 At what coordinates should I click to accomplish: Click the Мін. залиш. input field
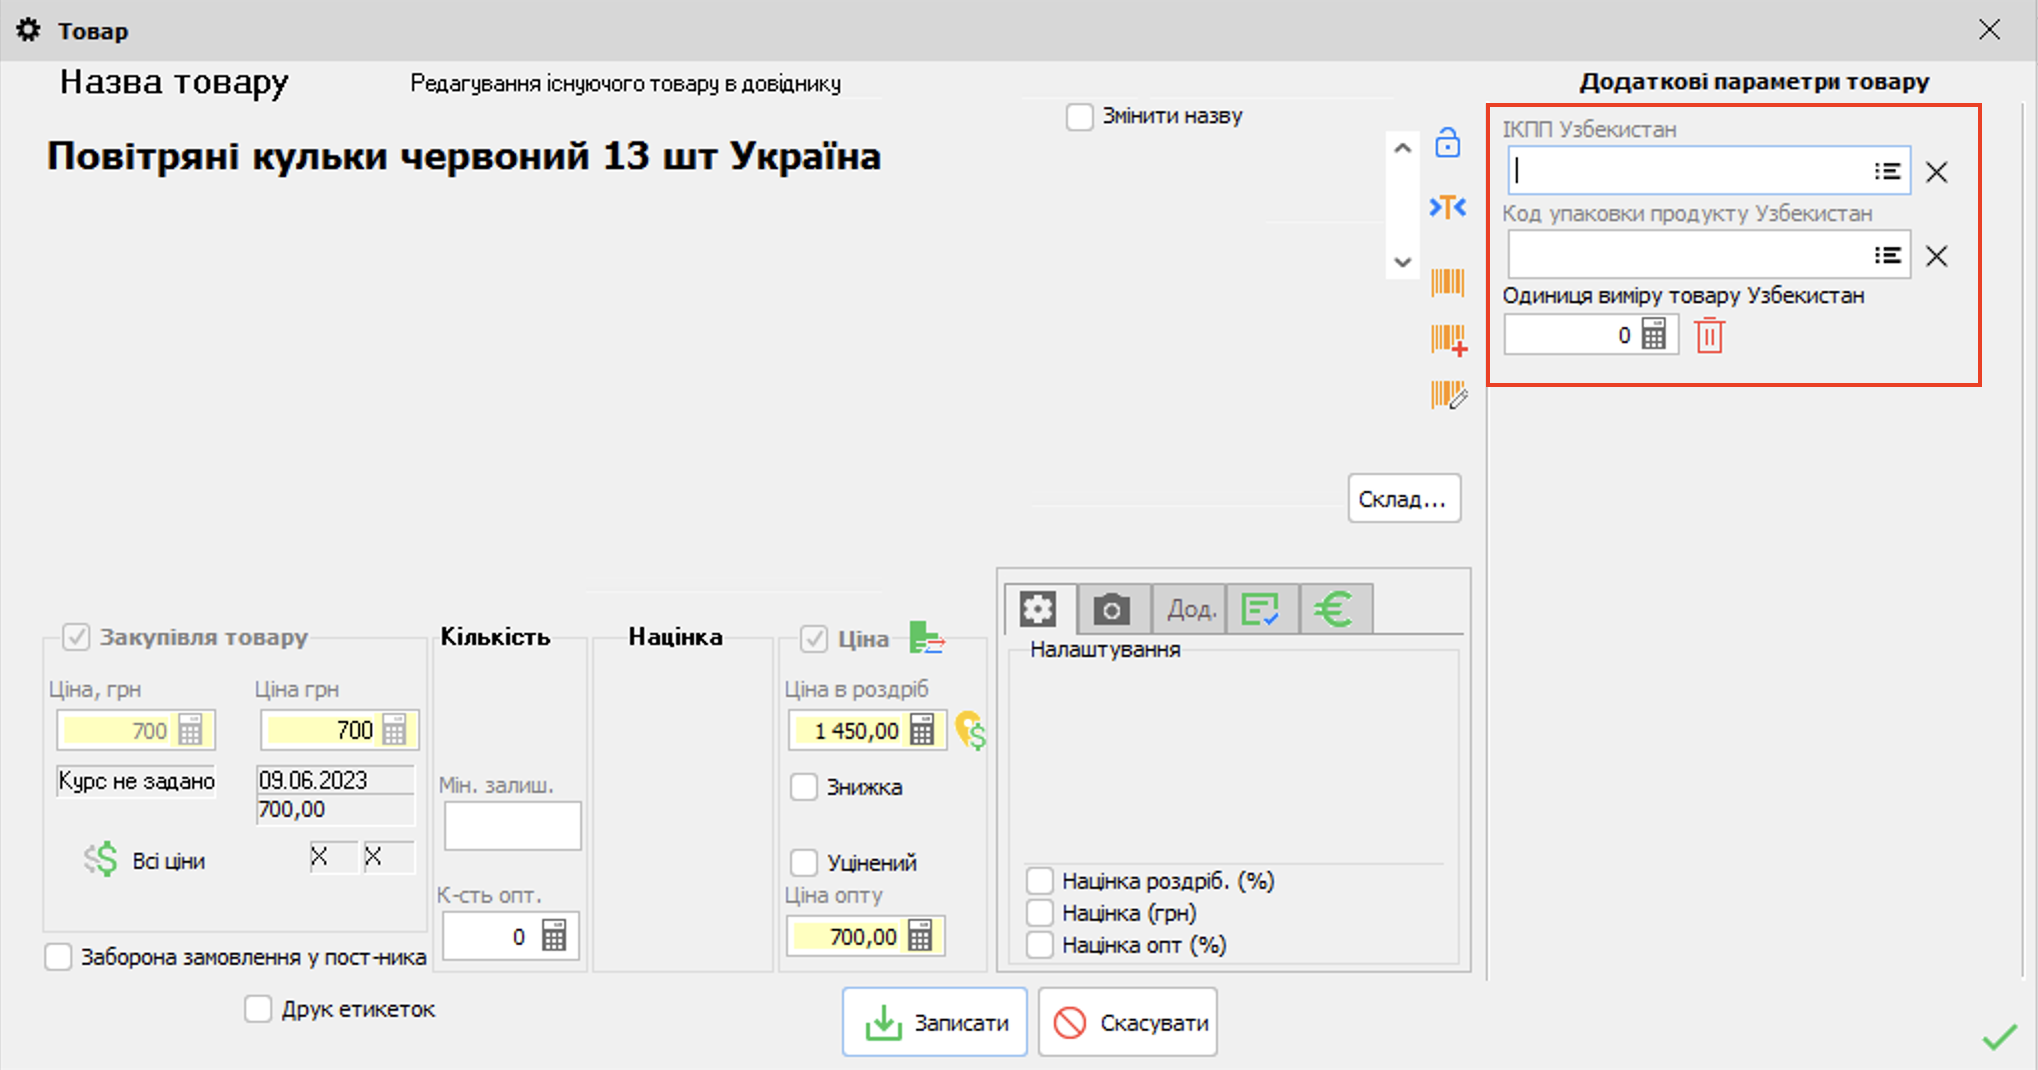(512, 826)
